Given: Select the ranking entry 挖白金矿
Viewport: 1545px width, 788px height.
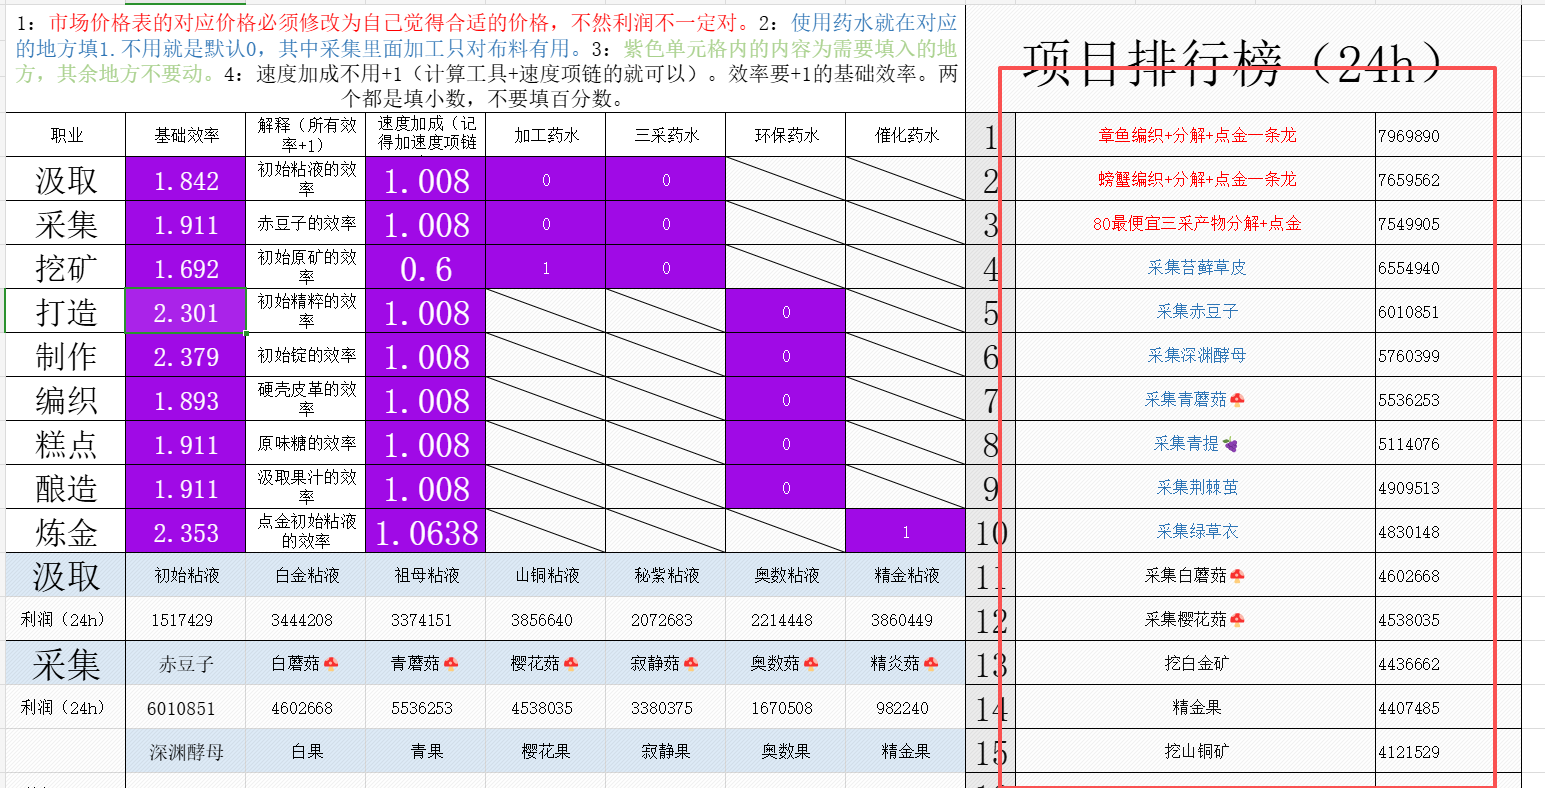Looking at the screenshot, I should [1196, 663].
